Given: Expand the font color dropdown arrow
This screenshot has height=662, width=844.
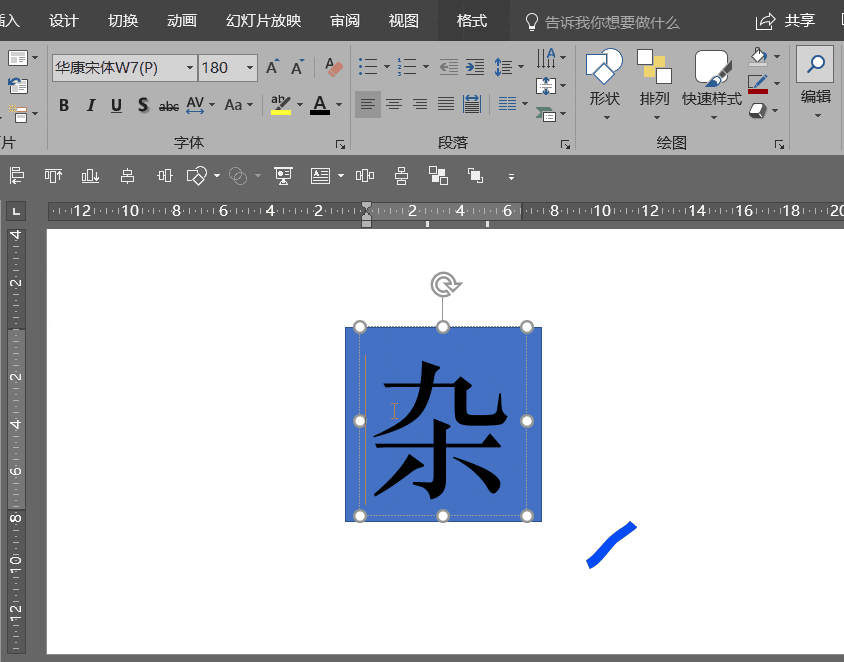Looking at the screenshot, I should (x=339, y=105).
